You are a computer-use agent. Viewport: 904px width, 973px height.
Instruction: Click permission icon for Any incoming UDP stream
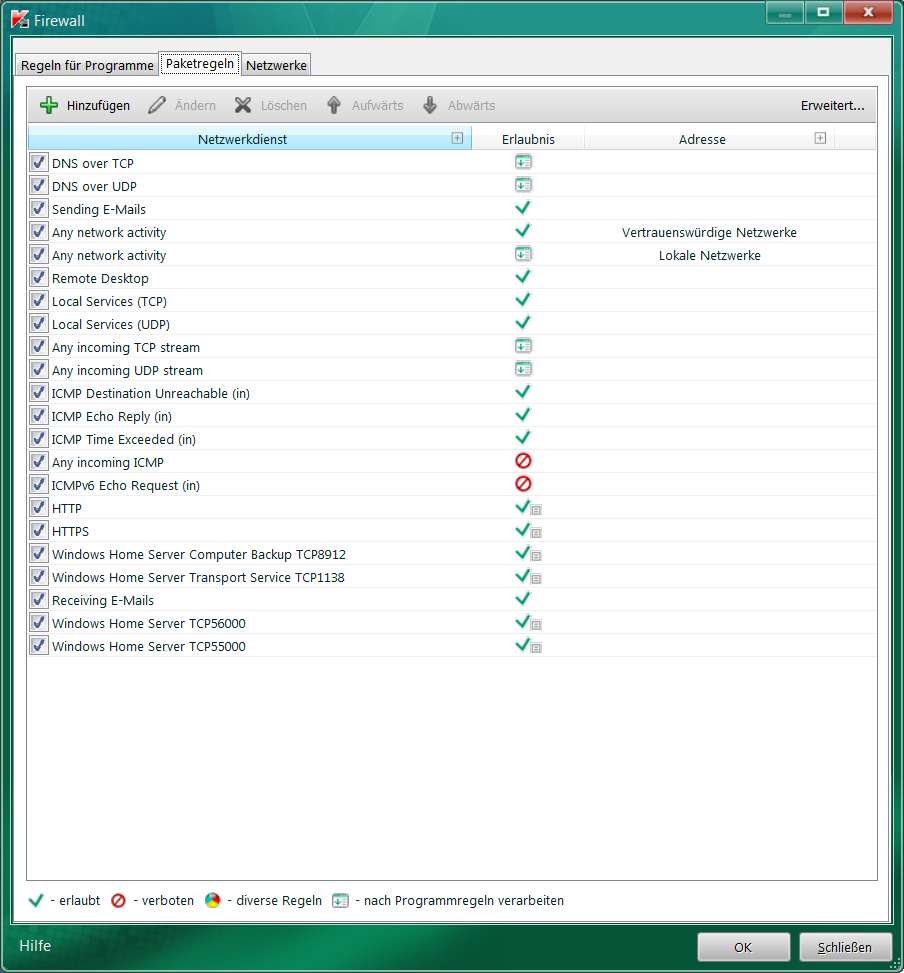523,369
